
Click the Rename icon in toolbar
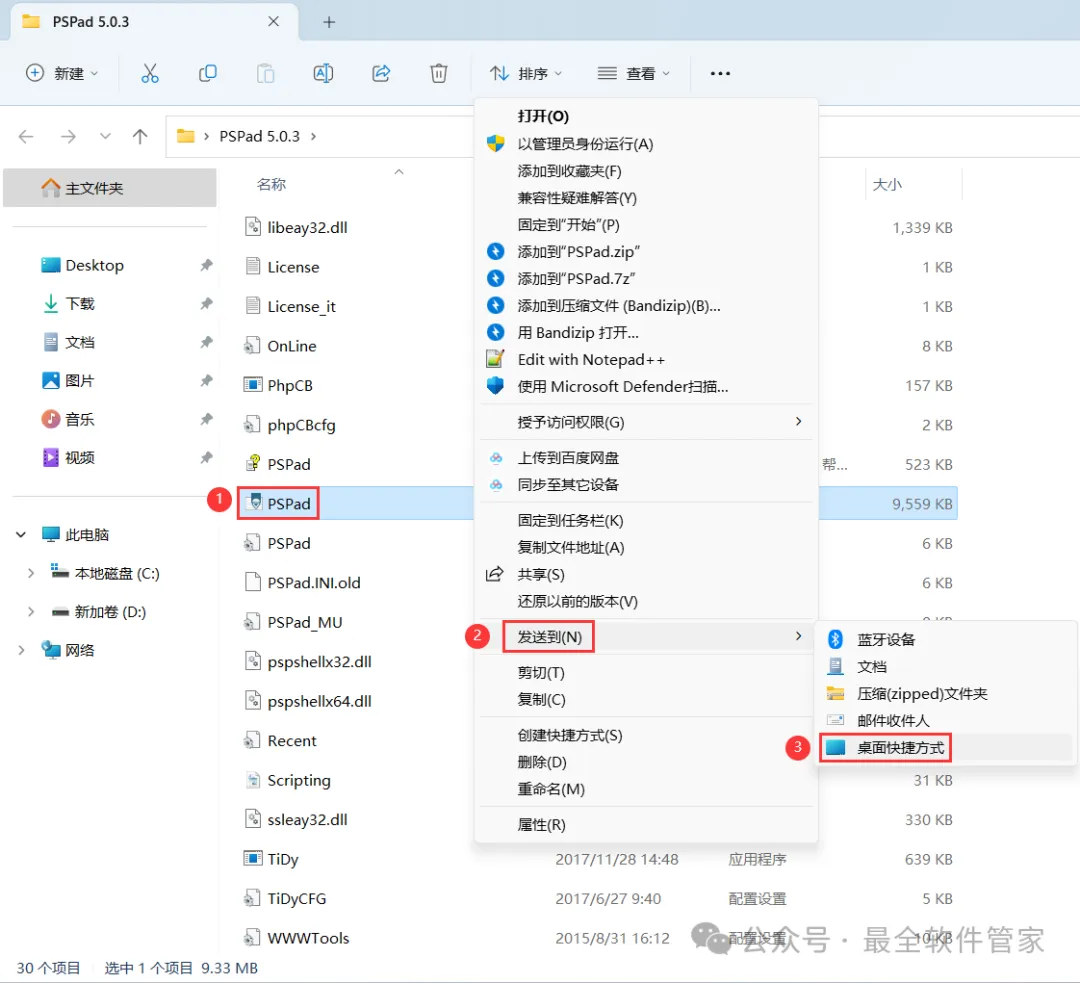pyautogui.click(x=323, y=73)
